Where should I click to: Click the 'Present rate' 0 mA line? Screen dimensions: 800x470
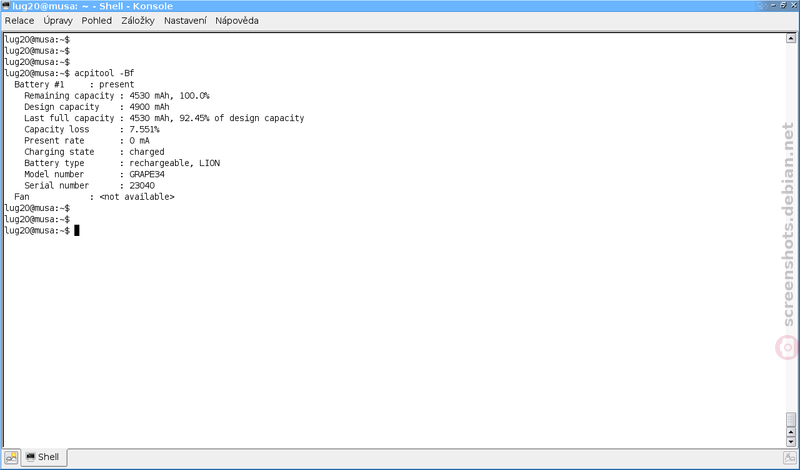tap(87, 140)
